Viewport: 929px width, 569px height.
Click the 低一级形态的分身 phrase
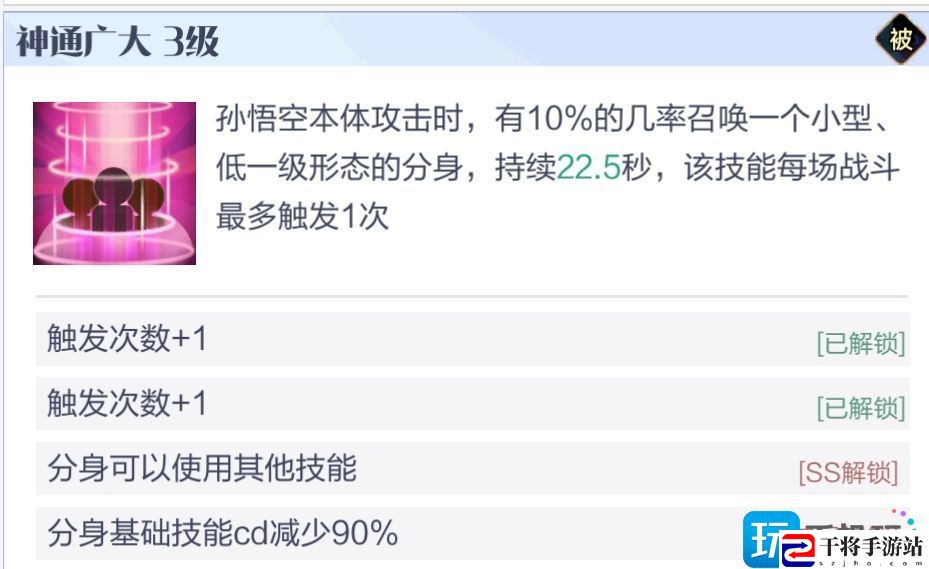pyautogui.click(x=339, y=167)
